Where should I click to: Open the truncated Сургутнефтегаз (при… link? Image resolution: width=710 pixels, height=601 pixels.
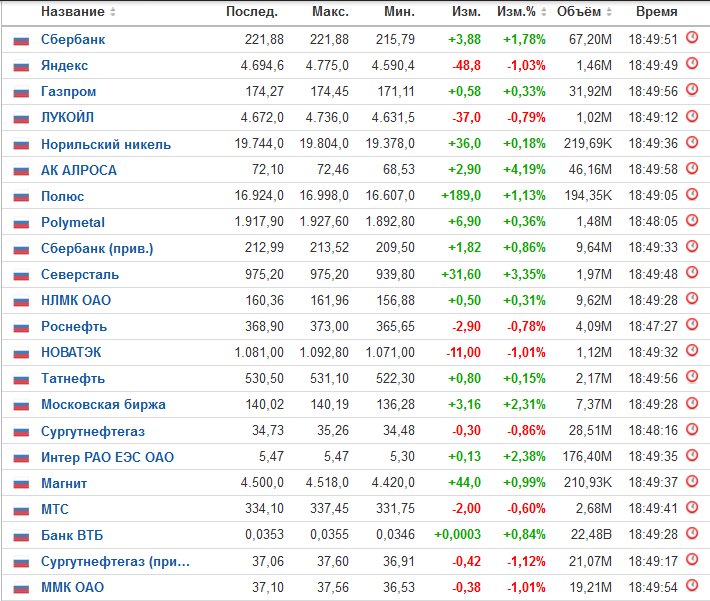pos(115,561)
